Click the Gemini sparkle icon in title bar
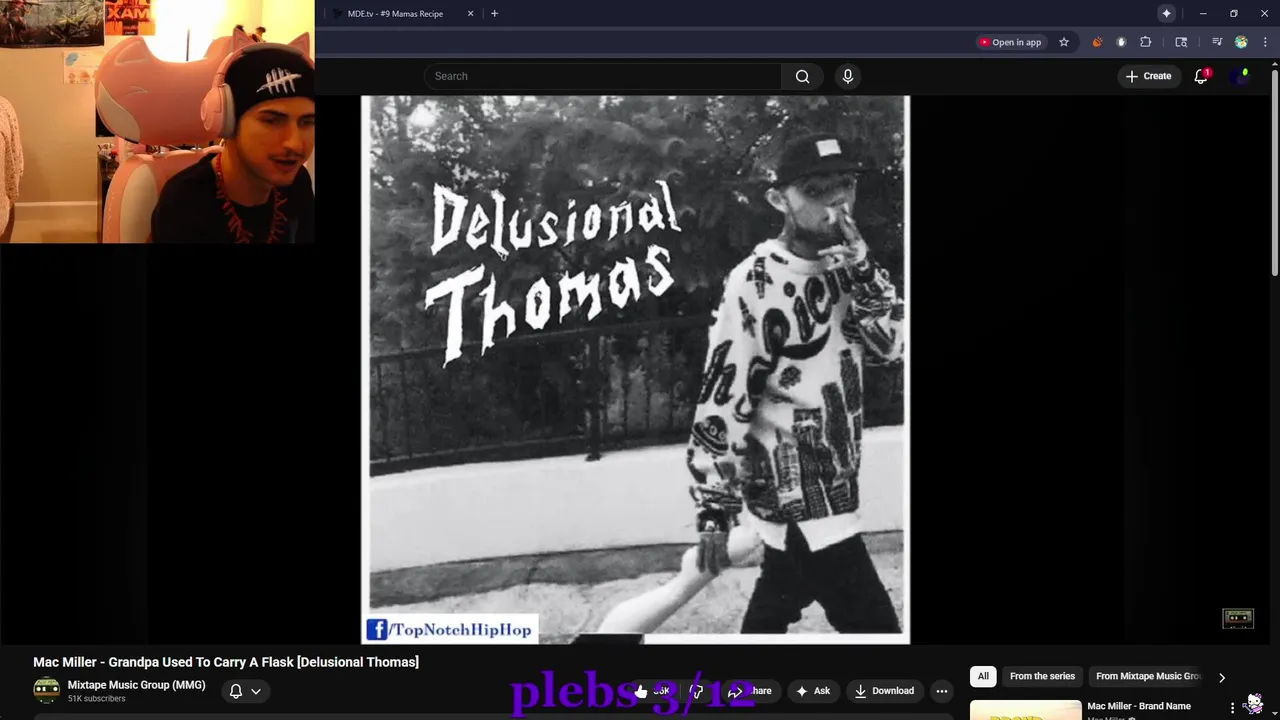 click(x=1166, y=14)
